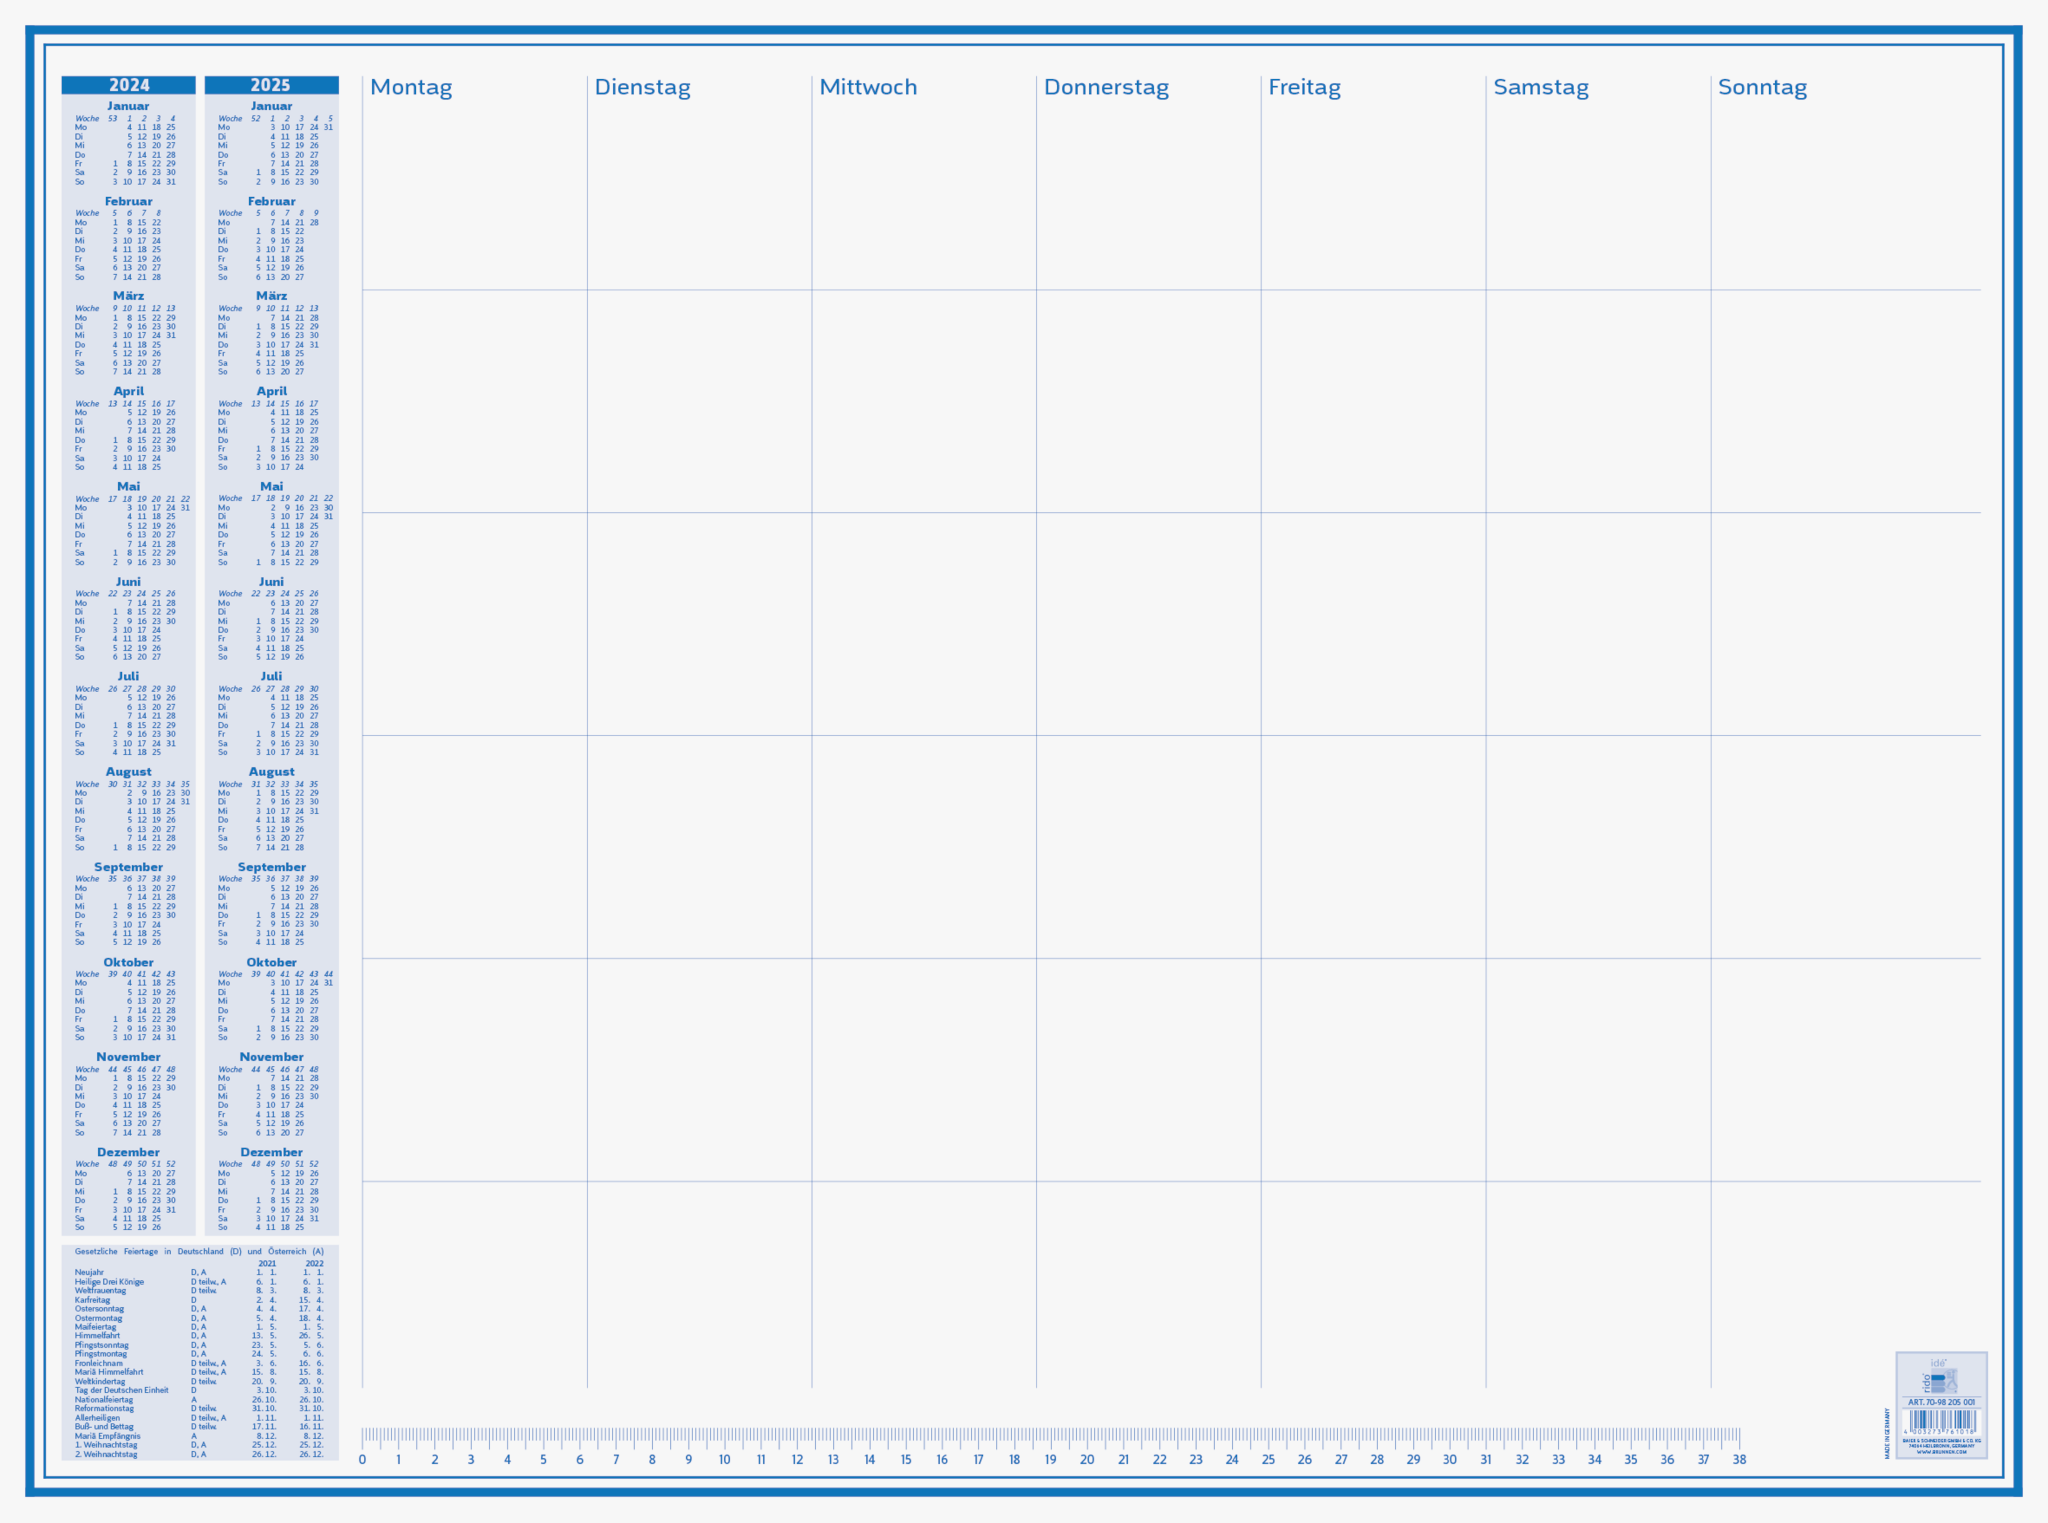
Task: Click the Dezember heading under 2025
Action: pos(271,1152)
